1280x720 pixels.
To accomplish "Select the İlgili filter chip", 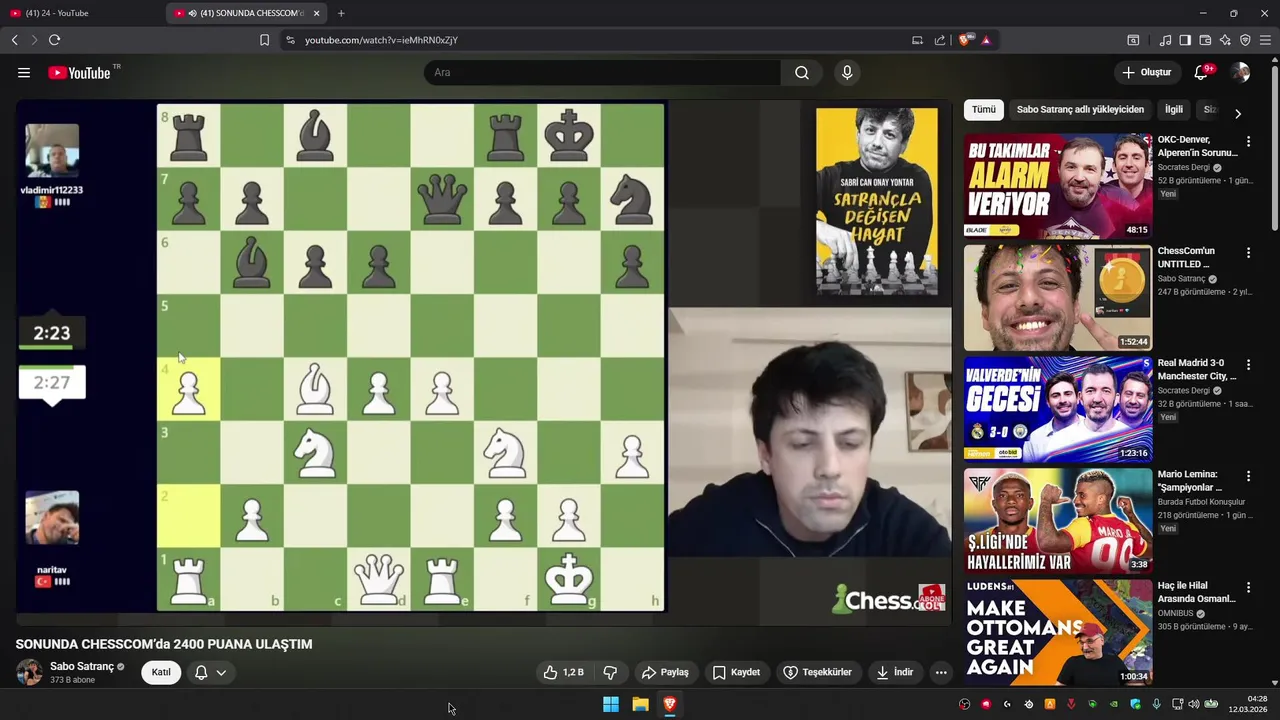I will coord(1174,110).
